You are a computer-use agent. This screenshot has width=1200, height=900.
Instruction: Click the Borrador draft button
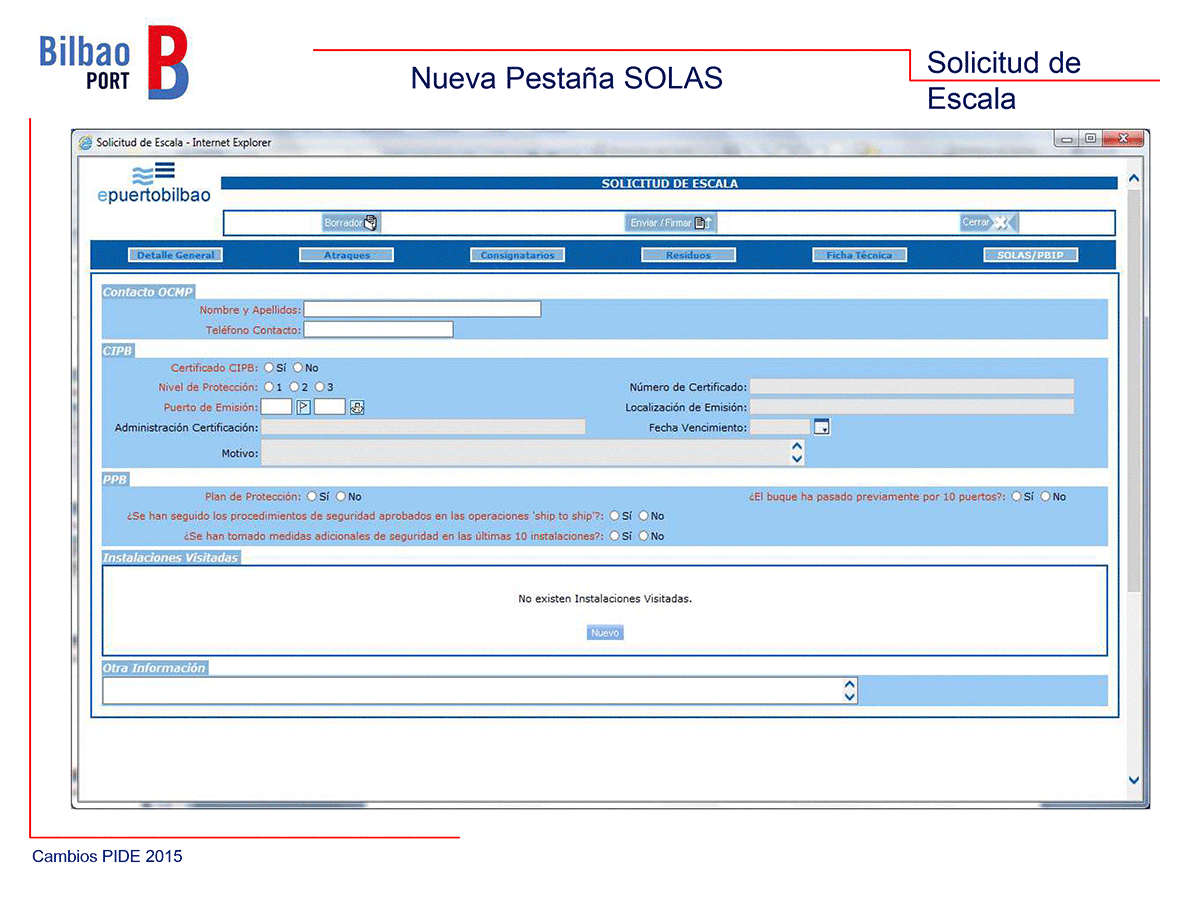[351, 223]
